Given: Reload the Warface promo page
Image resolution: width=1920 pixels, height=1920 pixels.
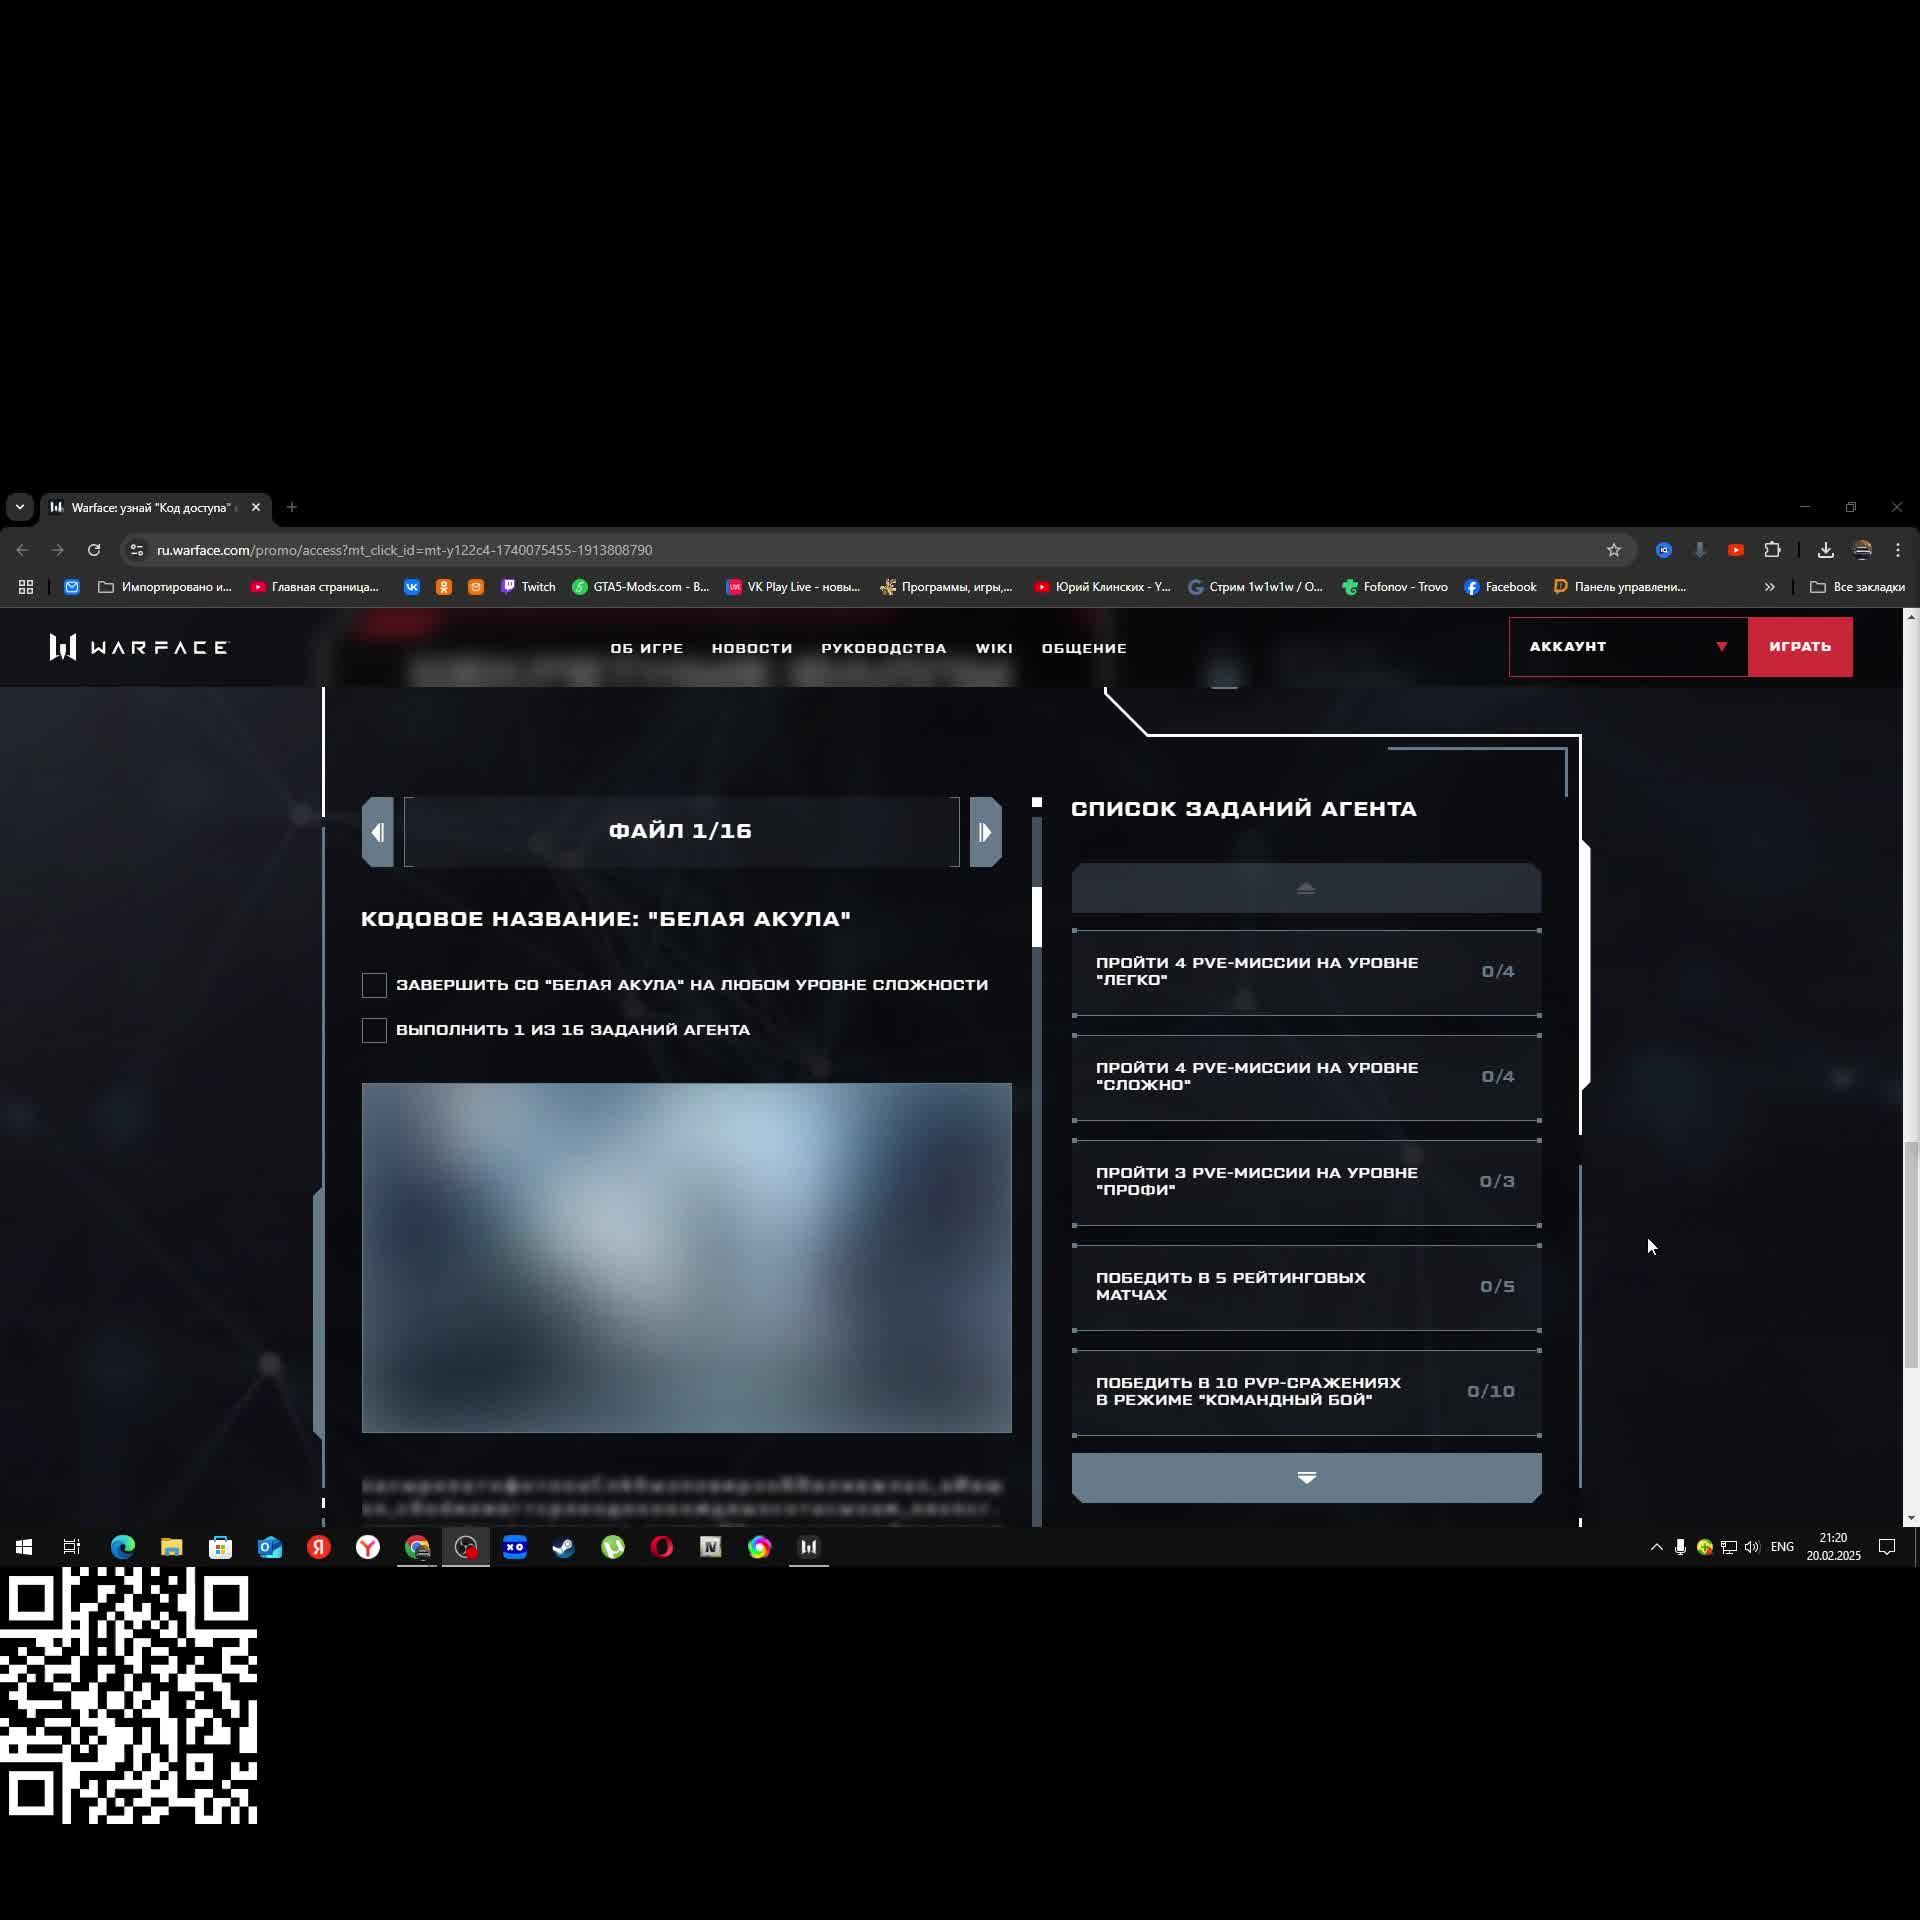Looking at the screenshot, I should [94, 550].
